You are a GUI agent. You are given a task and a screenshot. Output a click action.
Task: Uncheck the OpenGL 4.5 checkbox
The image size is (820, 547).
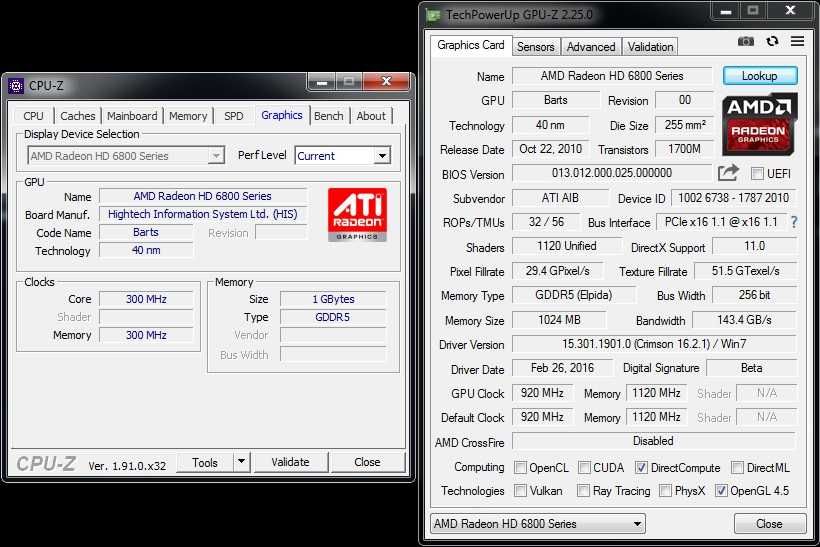[x=721, y=491]
